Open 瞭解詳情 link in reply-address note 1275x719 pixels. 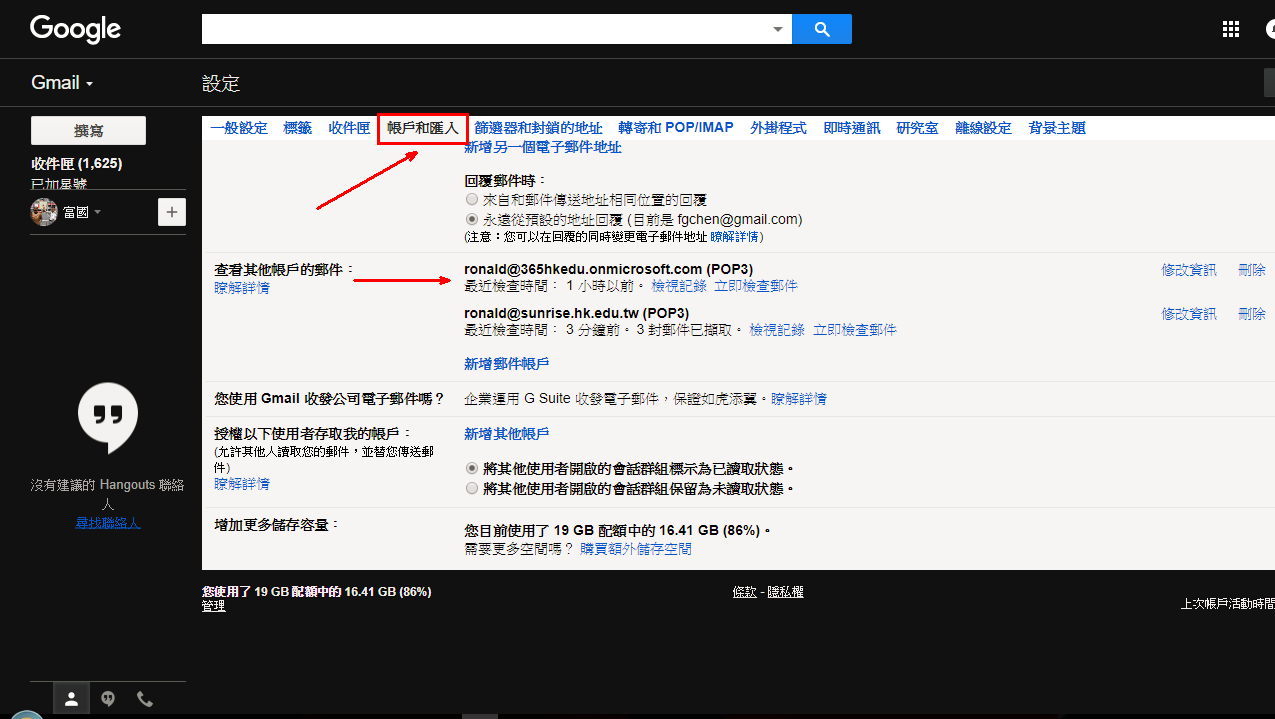coord(736,237)
